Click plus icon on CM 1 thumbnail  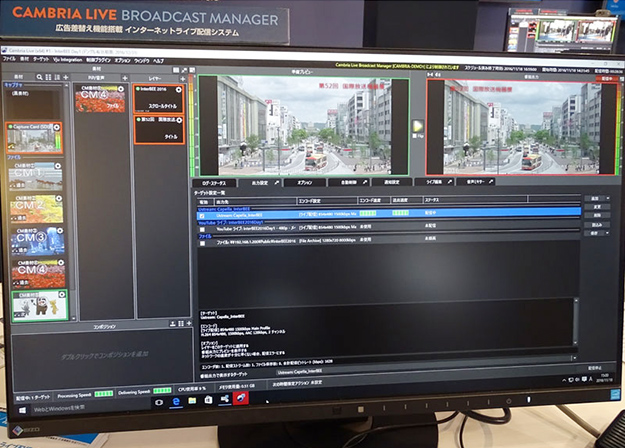point(59,167)
